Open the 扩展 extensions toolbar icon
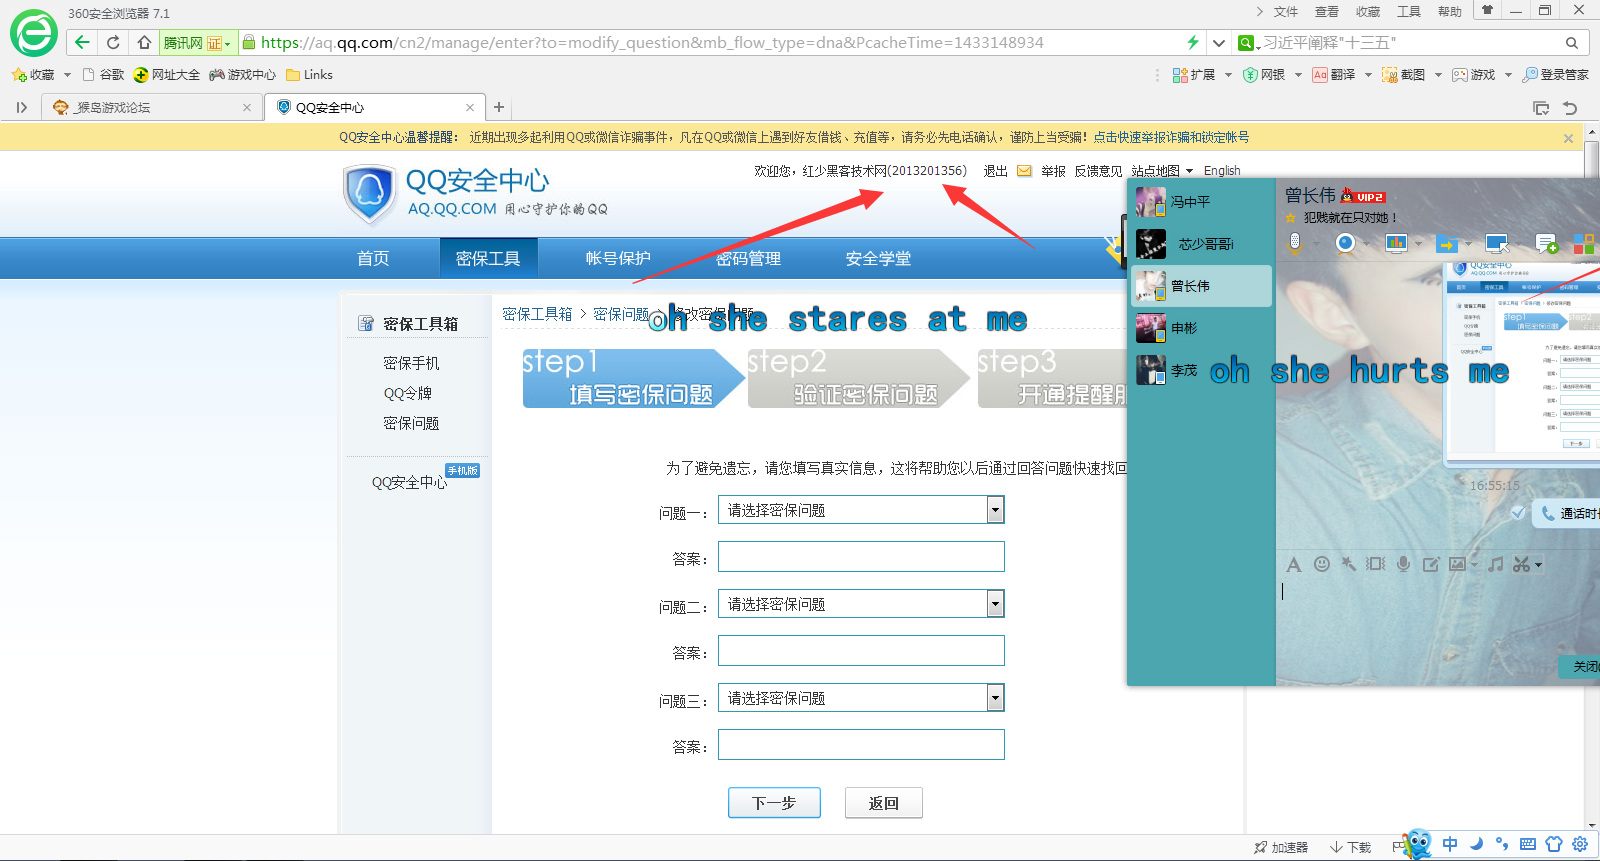This screenshot has width=1600, height=861. pos(1194,75)
